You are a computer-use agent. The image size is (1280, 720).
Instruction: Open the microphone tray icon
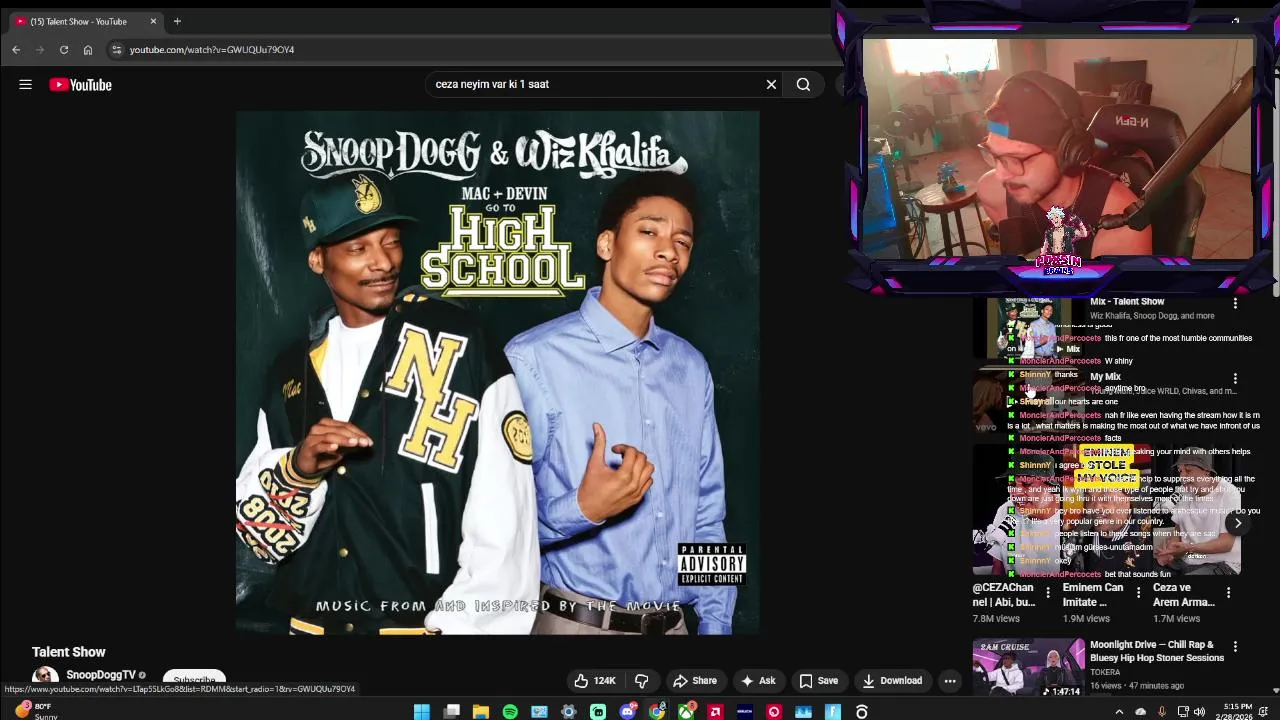[1161, 712]
